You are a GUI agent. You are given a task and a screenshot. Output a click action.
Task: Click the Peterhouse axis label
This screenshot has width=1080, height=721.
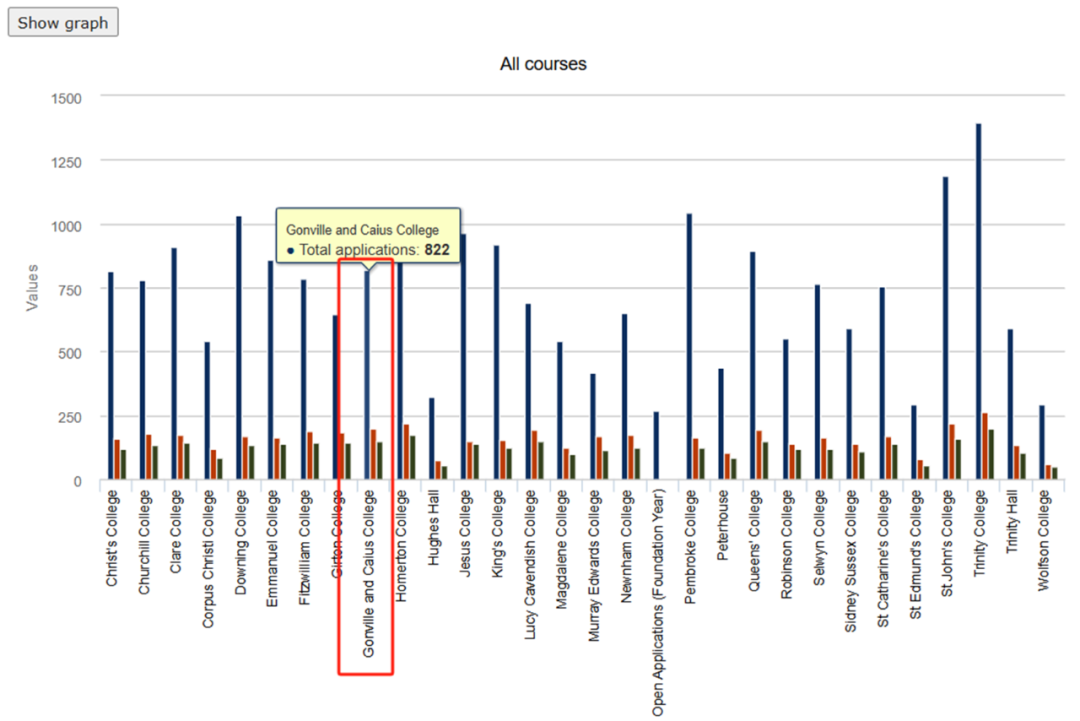[x=722, y=526]
